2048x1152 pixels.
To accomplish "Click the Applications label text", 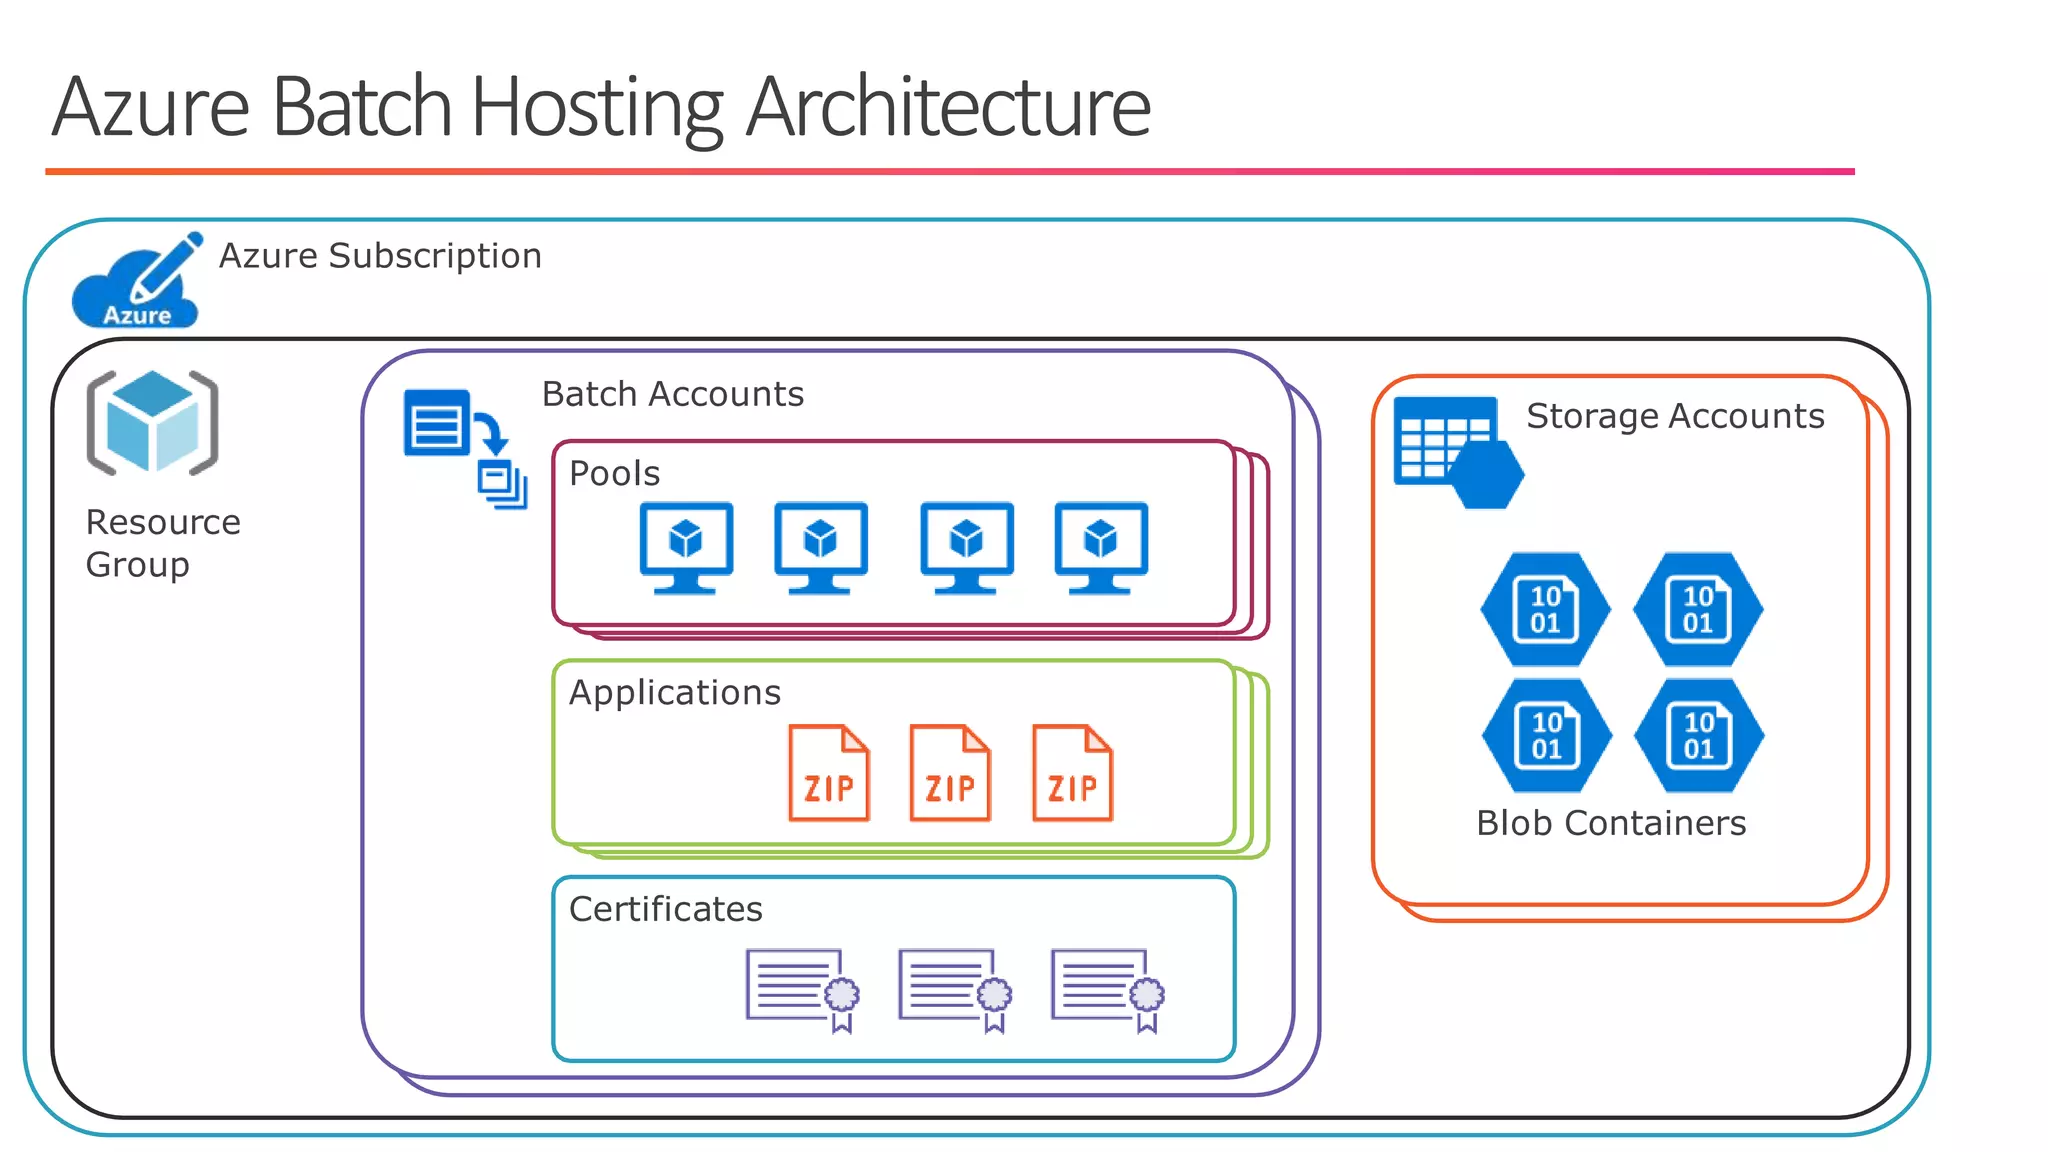I will [x=674, y=692].
